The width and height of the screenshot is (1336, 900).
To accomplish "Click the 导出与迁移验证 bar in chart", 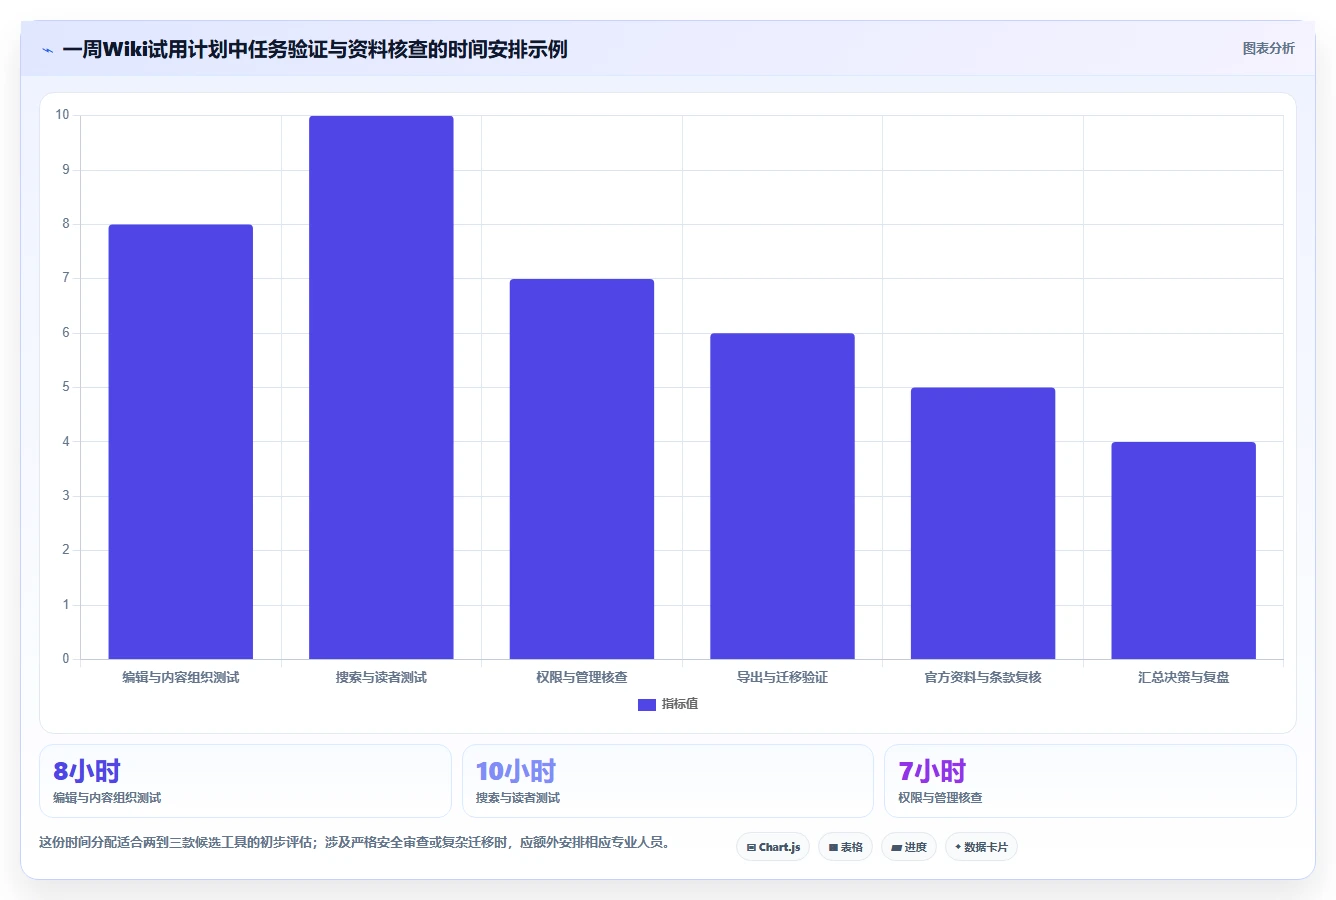I will coord(782,496).
